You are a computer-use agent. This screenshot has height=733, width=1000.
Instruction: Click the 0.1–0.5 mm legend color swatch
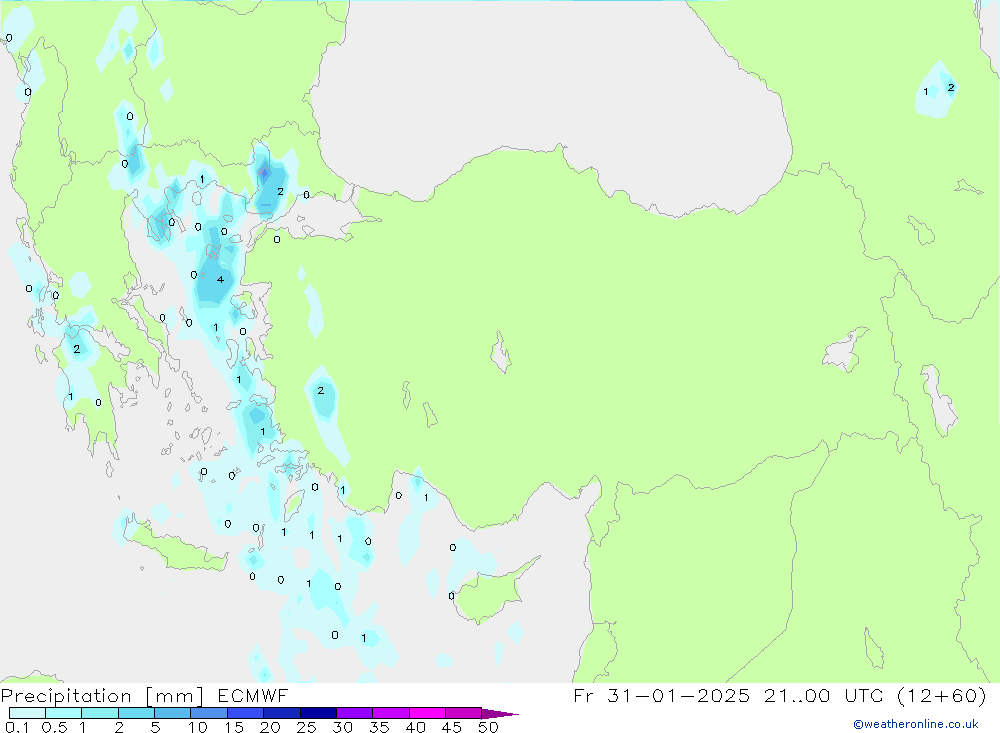point(27,713)
